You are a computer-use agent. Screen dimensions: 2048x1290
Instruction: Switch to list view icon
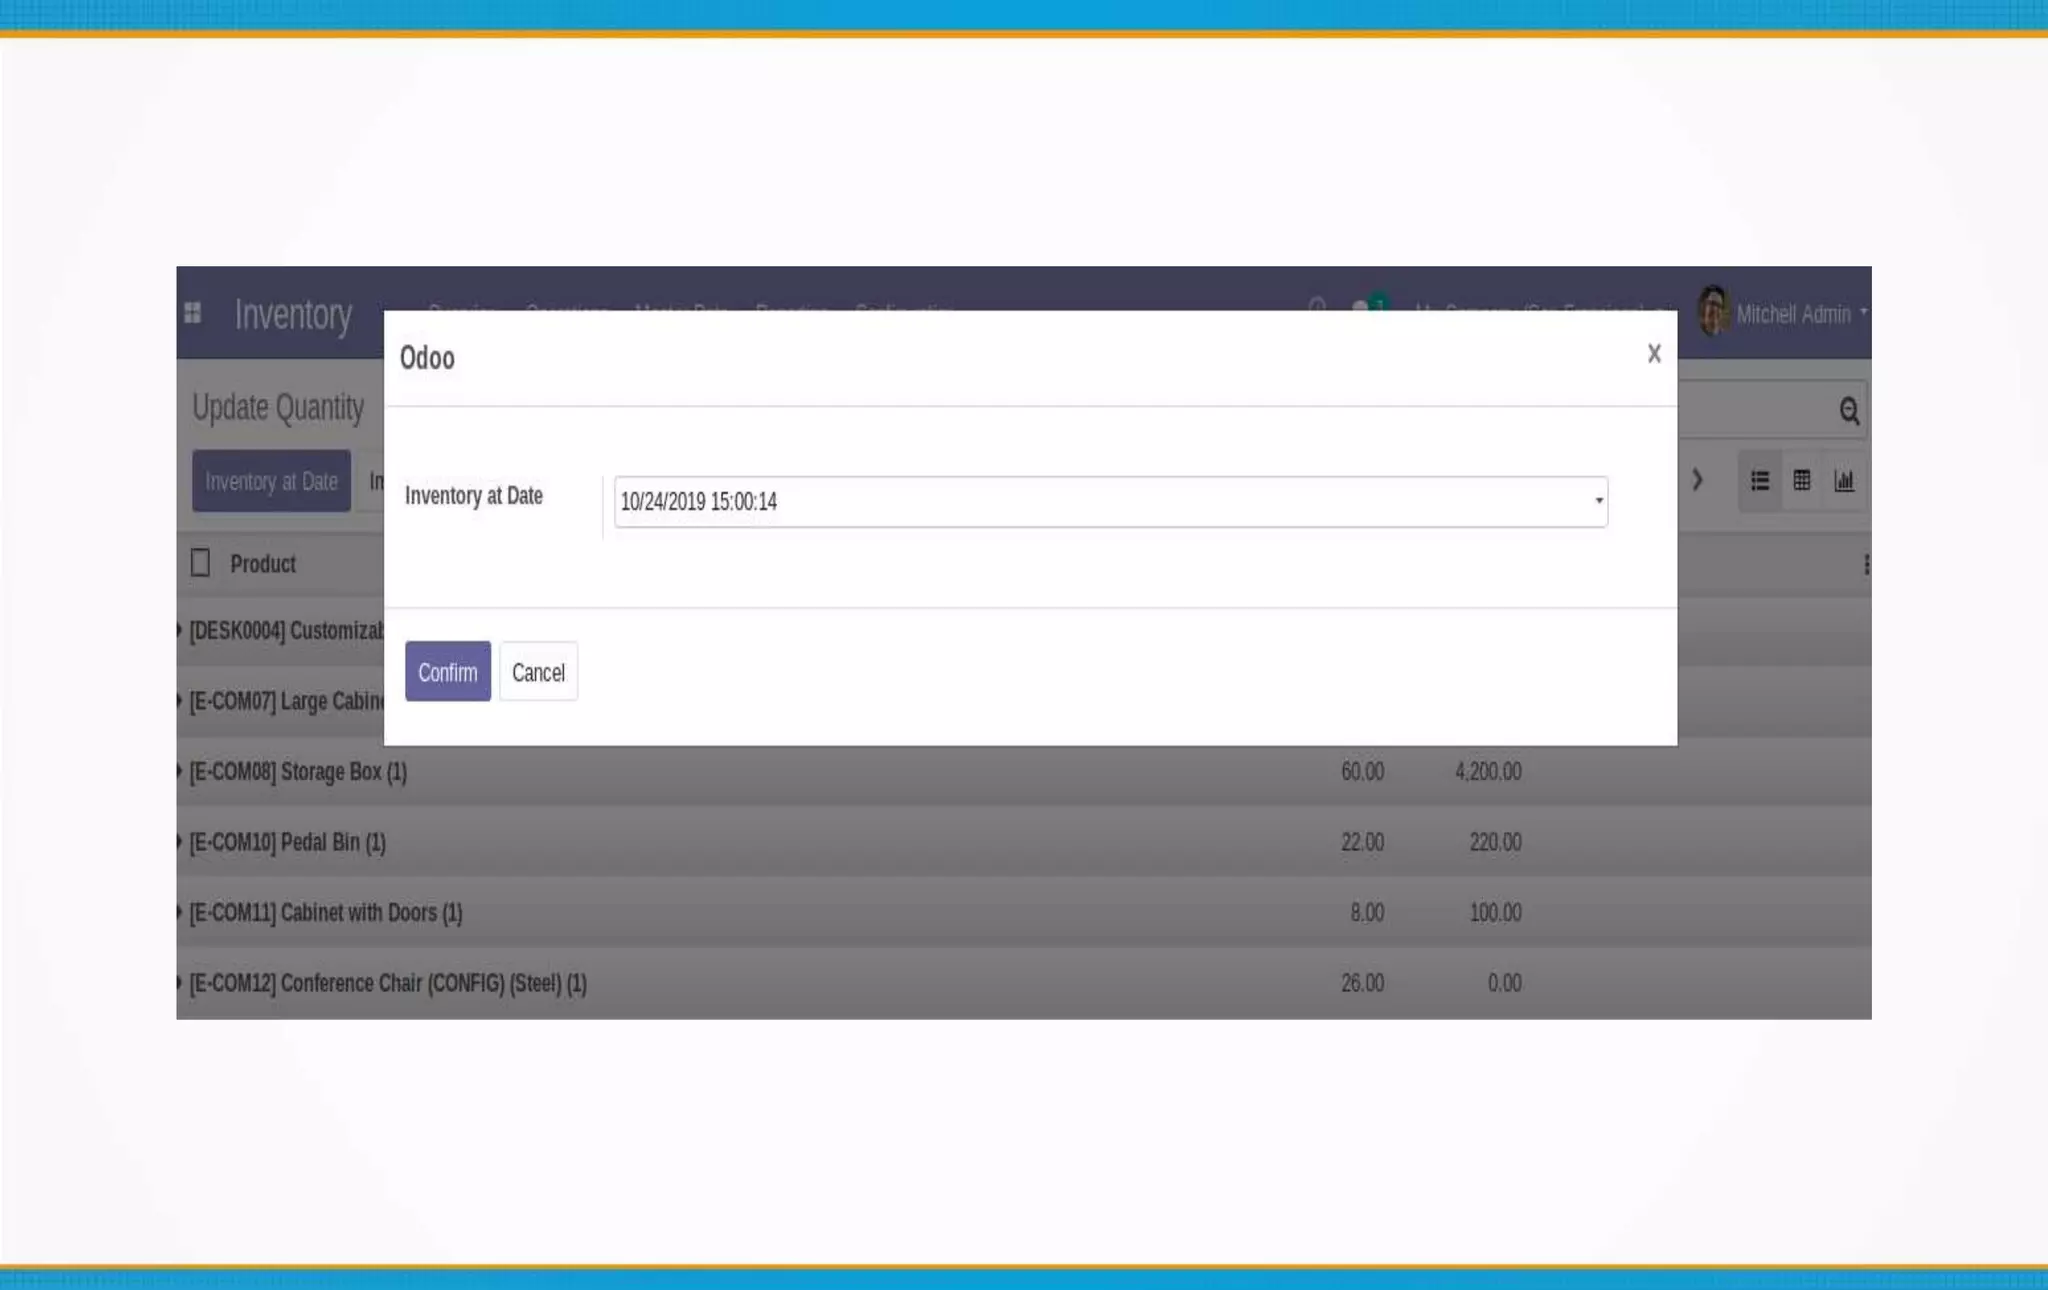1760,481
